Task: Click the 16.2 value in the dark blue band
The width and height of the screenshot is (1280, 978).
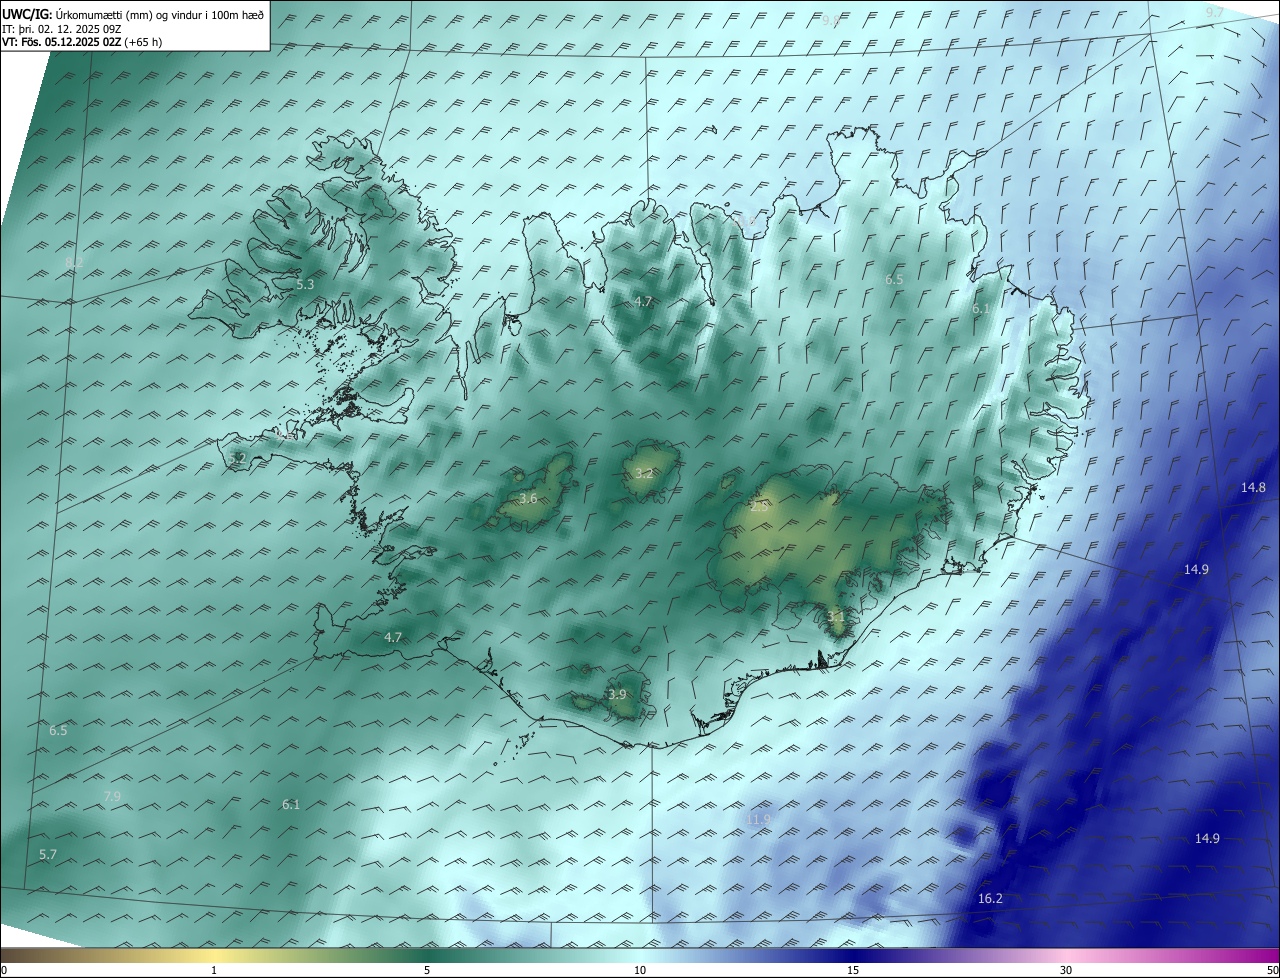Action: pos(990,898)
